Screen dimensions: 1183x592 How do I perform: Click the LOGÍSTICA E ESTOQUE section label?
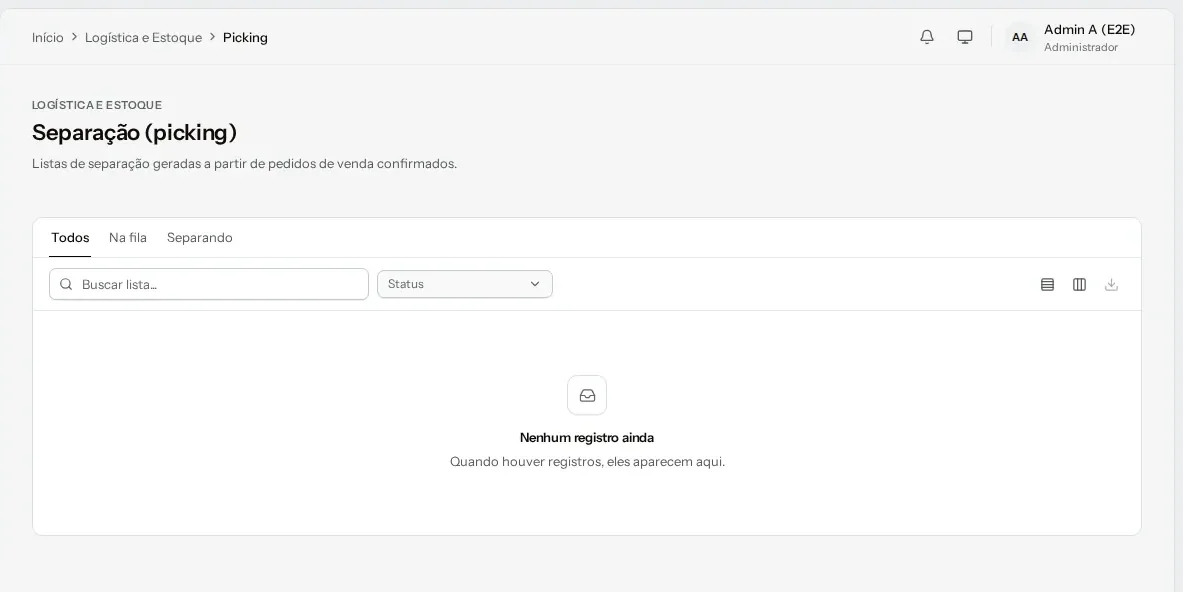click(97, 105)
